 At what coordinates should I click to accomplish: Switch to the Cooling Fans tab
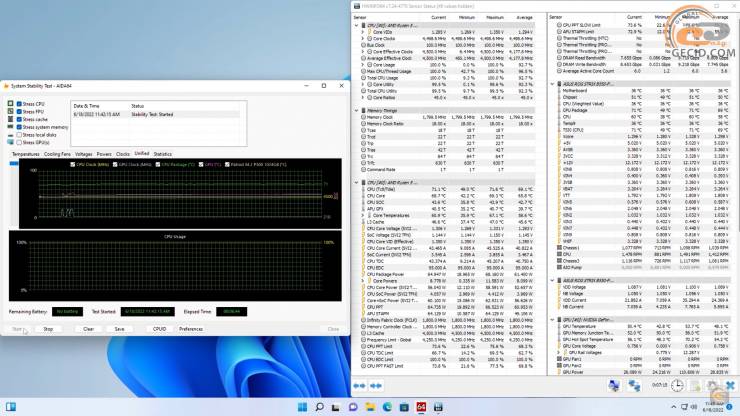tap(57, 154)
